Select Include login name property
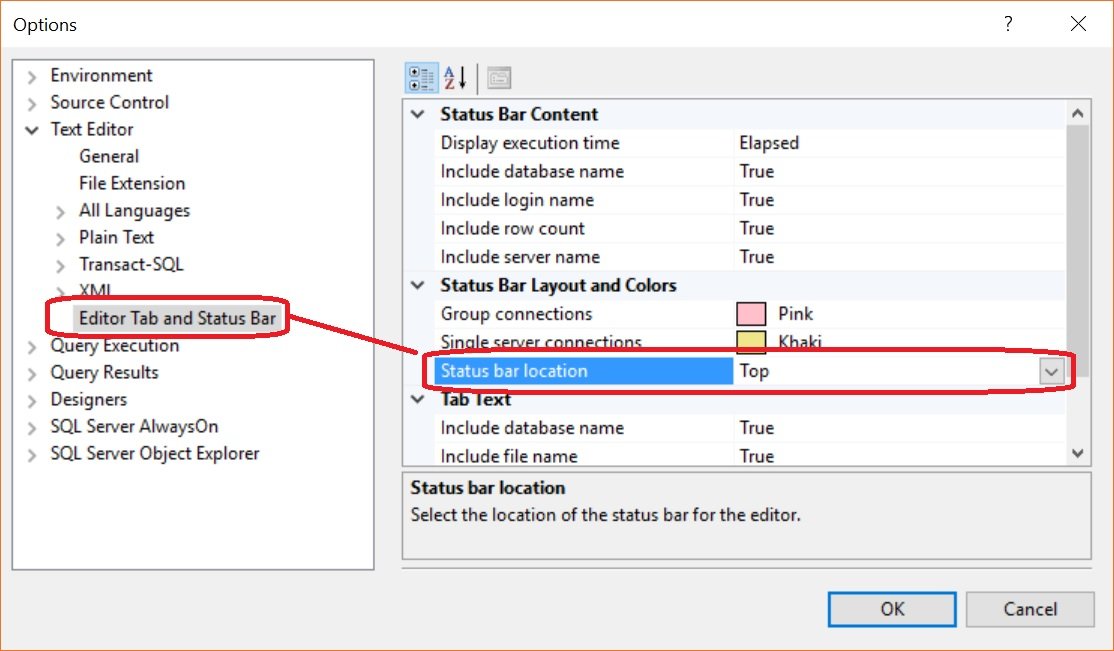 (517, 200)
